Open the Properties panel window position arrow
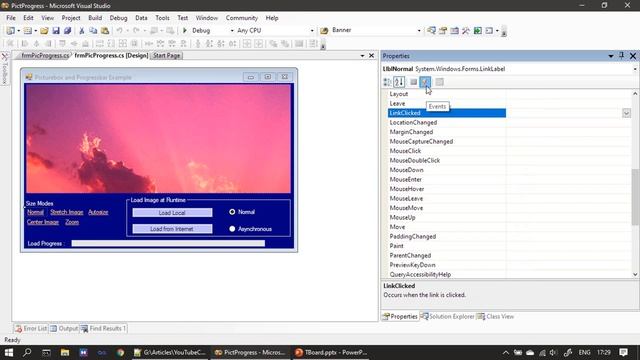Image resolution: width=640 pixels, height=360 pixels. (611, 56)
